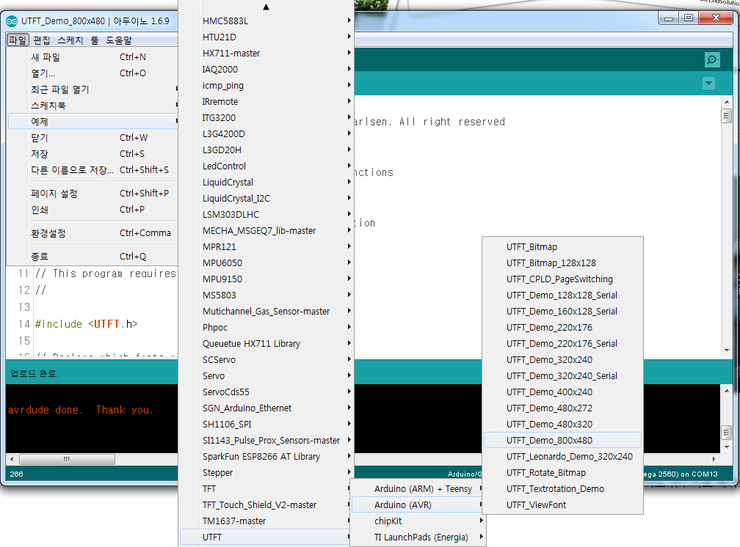Viewport: 740px width, 547px height.
Task: Select 인쇄 menu entry
Action: (93, 210)
